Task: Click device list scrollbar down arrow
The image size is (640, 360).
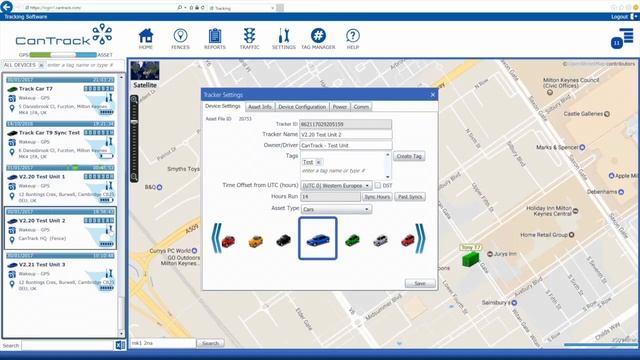Action: (121, 334)
